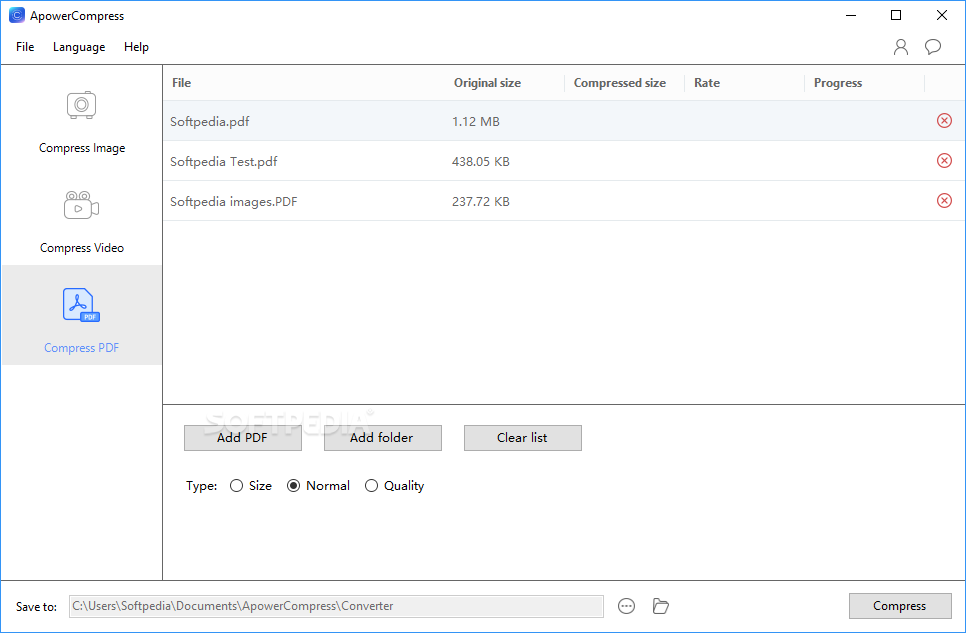Screen dimensions: 966x633
Task: Select the Softpedia images.PDF file row
Action: tap(564, 201)
